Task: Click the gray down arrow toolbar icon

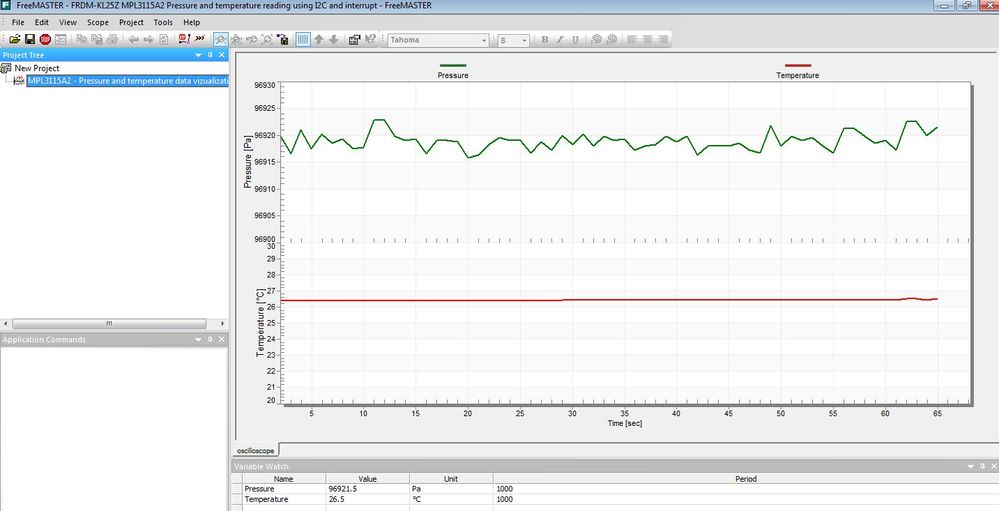Action: click(333, 40)
